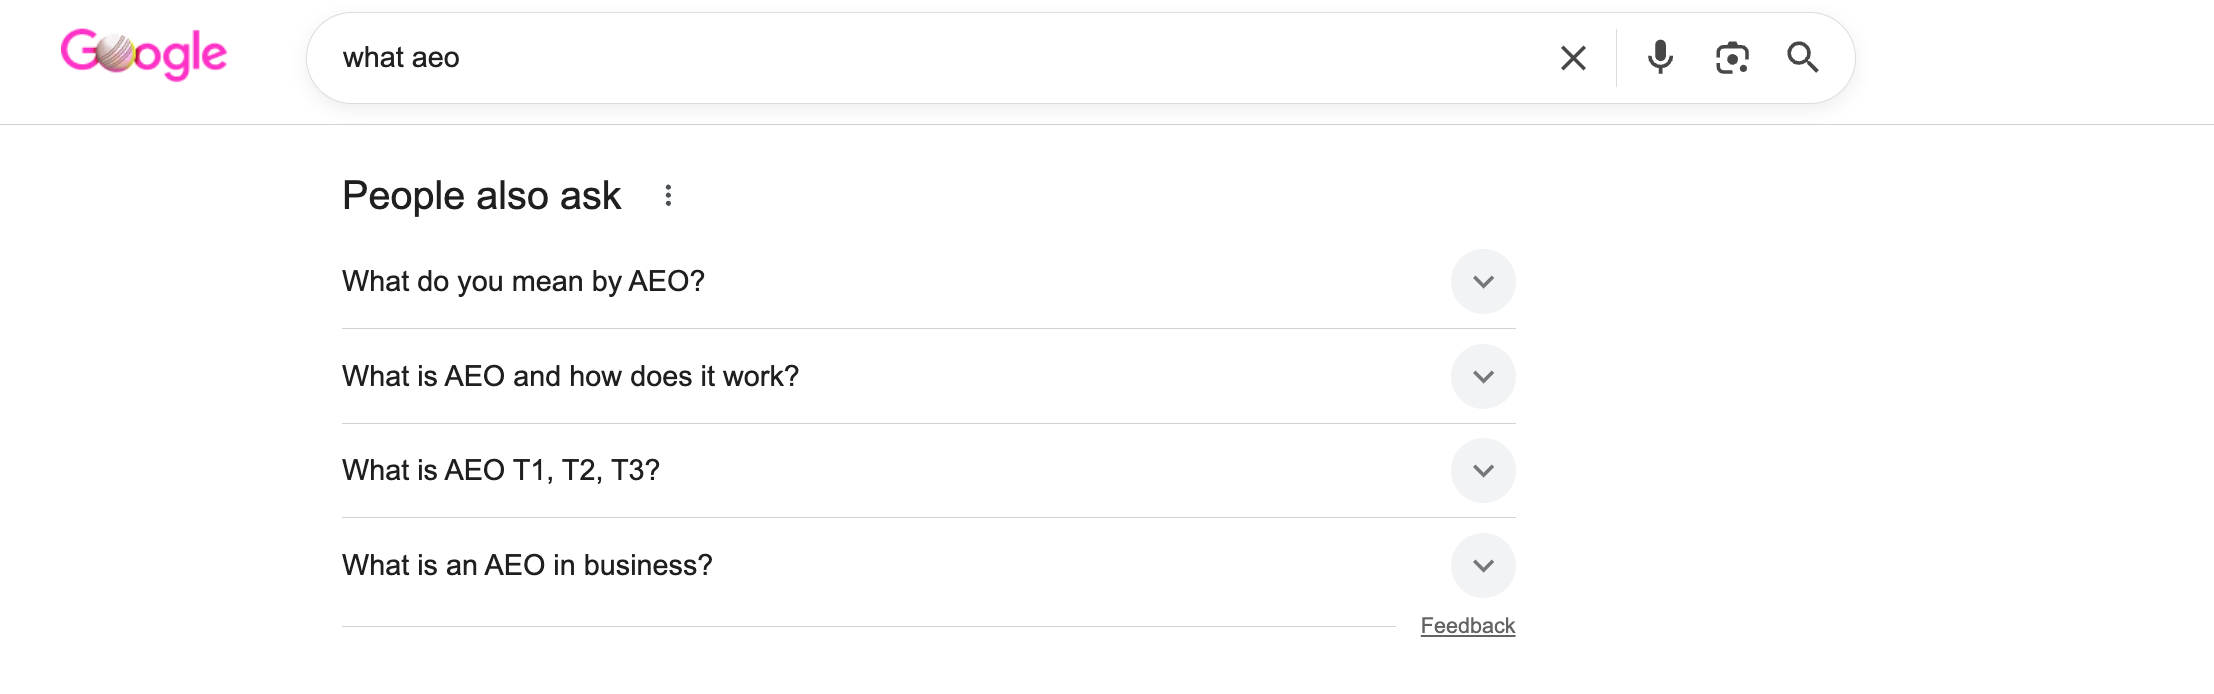Open the People also ask three-dot menu
The height and width of the screenshot is (694, 2214).
coord(668,195)
